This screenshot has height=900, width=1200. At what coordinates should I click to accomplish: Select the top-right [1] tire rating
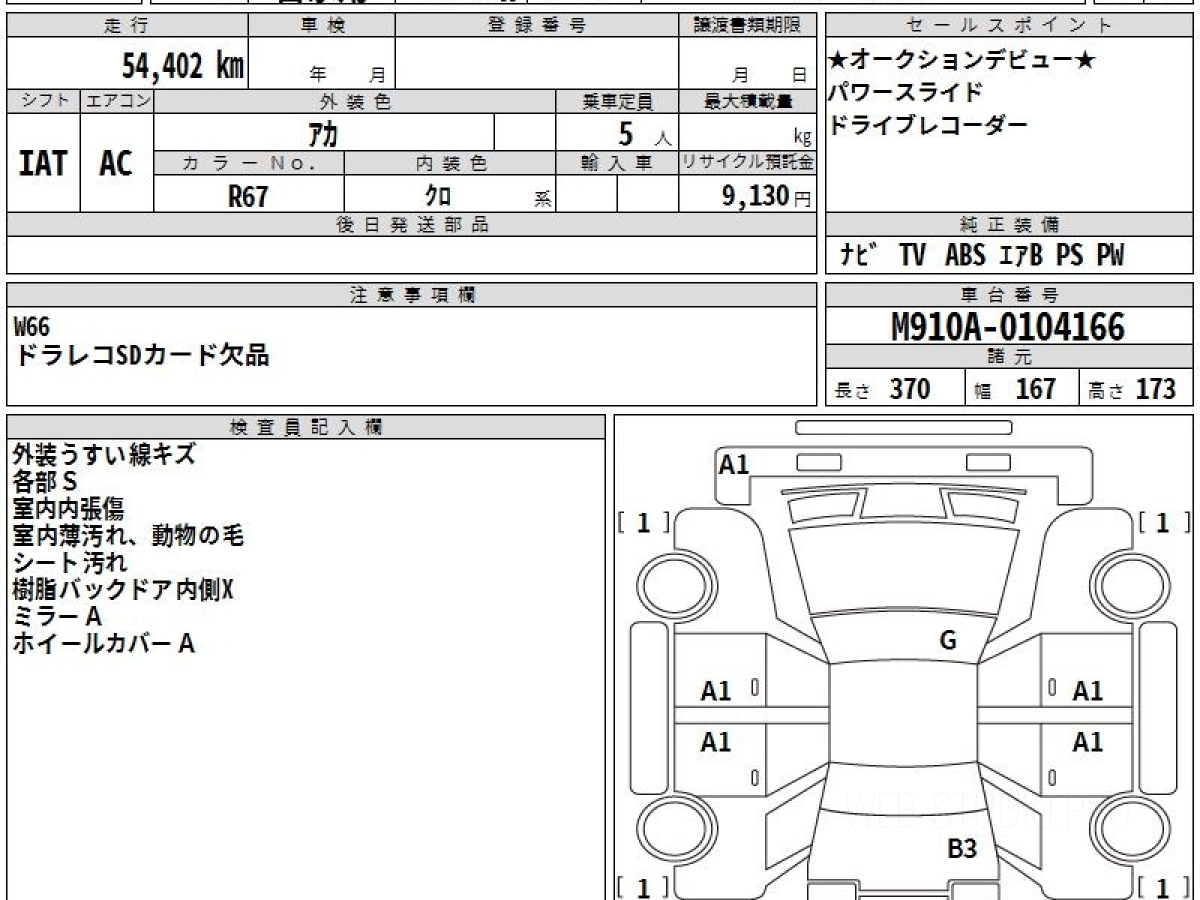[1164, 522]
